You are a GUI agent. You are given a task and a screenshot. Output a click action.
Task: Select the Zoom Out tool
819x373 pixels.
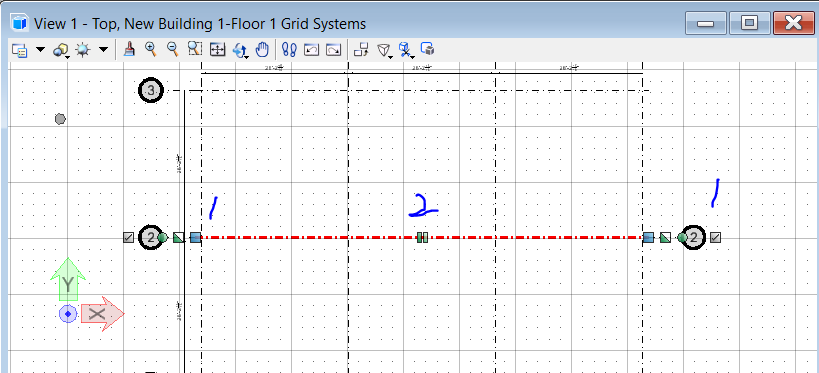pos(172,50)
